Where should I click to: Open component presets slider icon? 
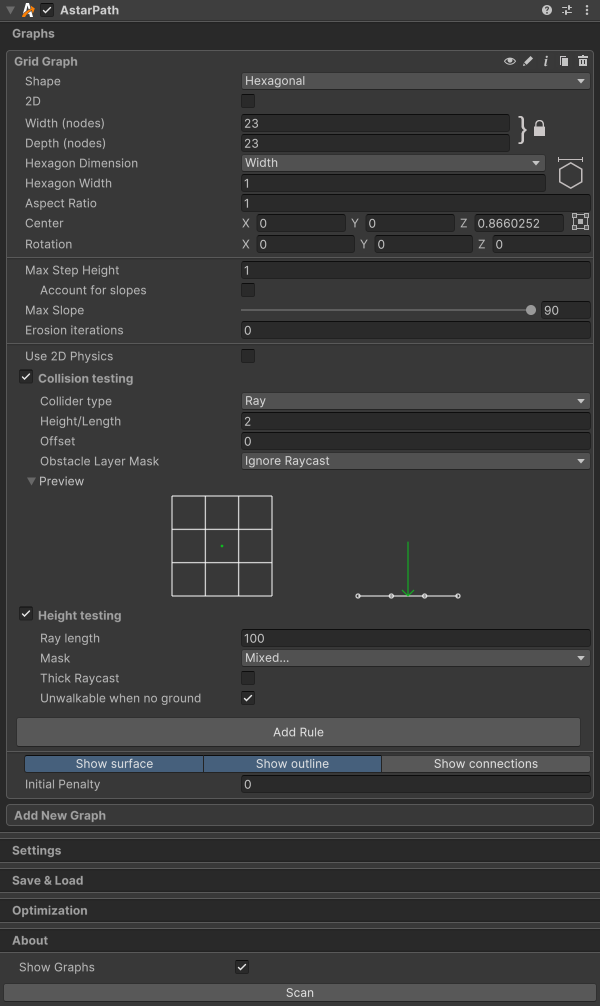coord(567,10)
